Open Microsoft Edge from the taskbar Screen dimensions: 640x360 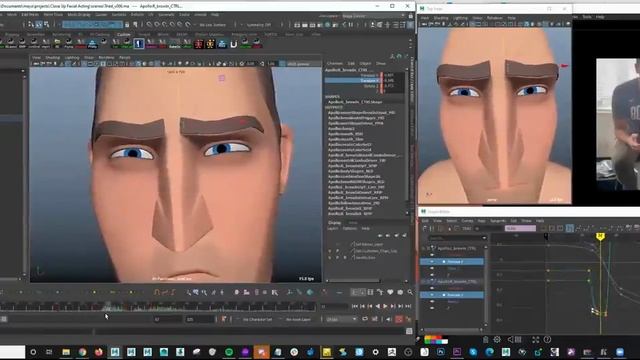[x=489, y=352]
